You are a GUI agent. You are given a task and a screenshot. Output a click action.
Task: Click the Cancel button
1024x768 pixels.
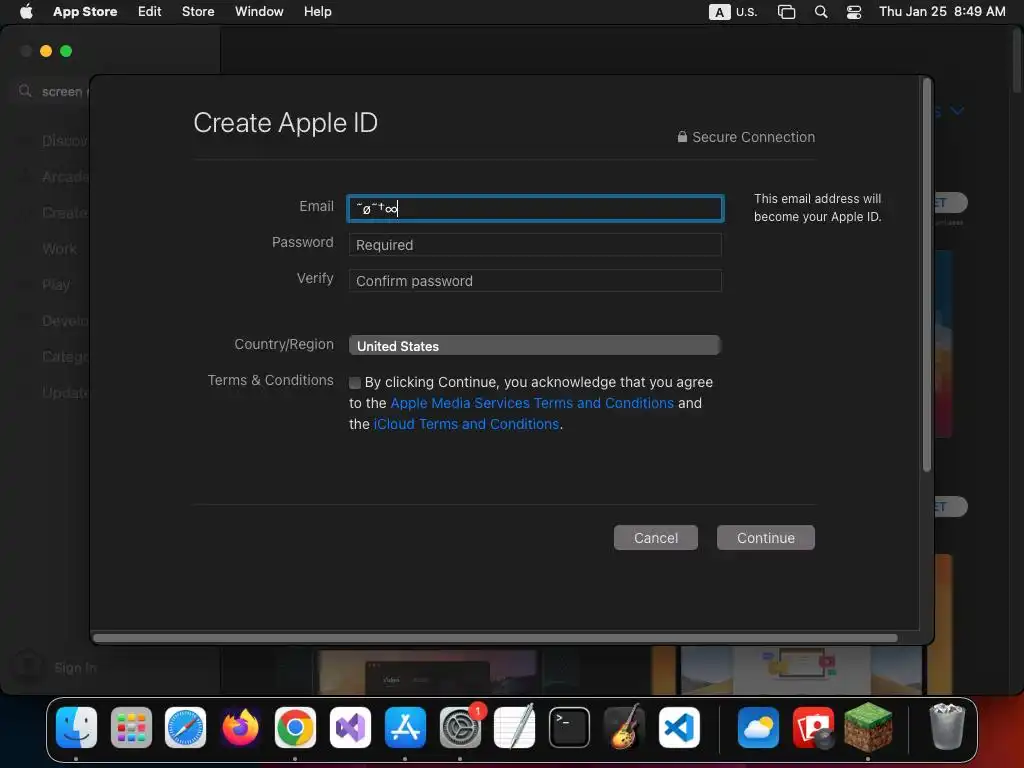pyautogui.click(x=656, y=537)
